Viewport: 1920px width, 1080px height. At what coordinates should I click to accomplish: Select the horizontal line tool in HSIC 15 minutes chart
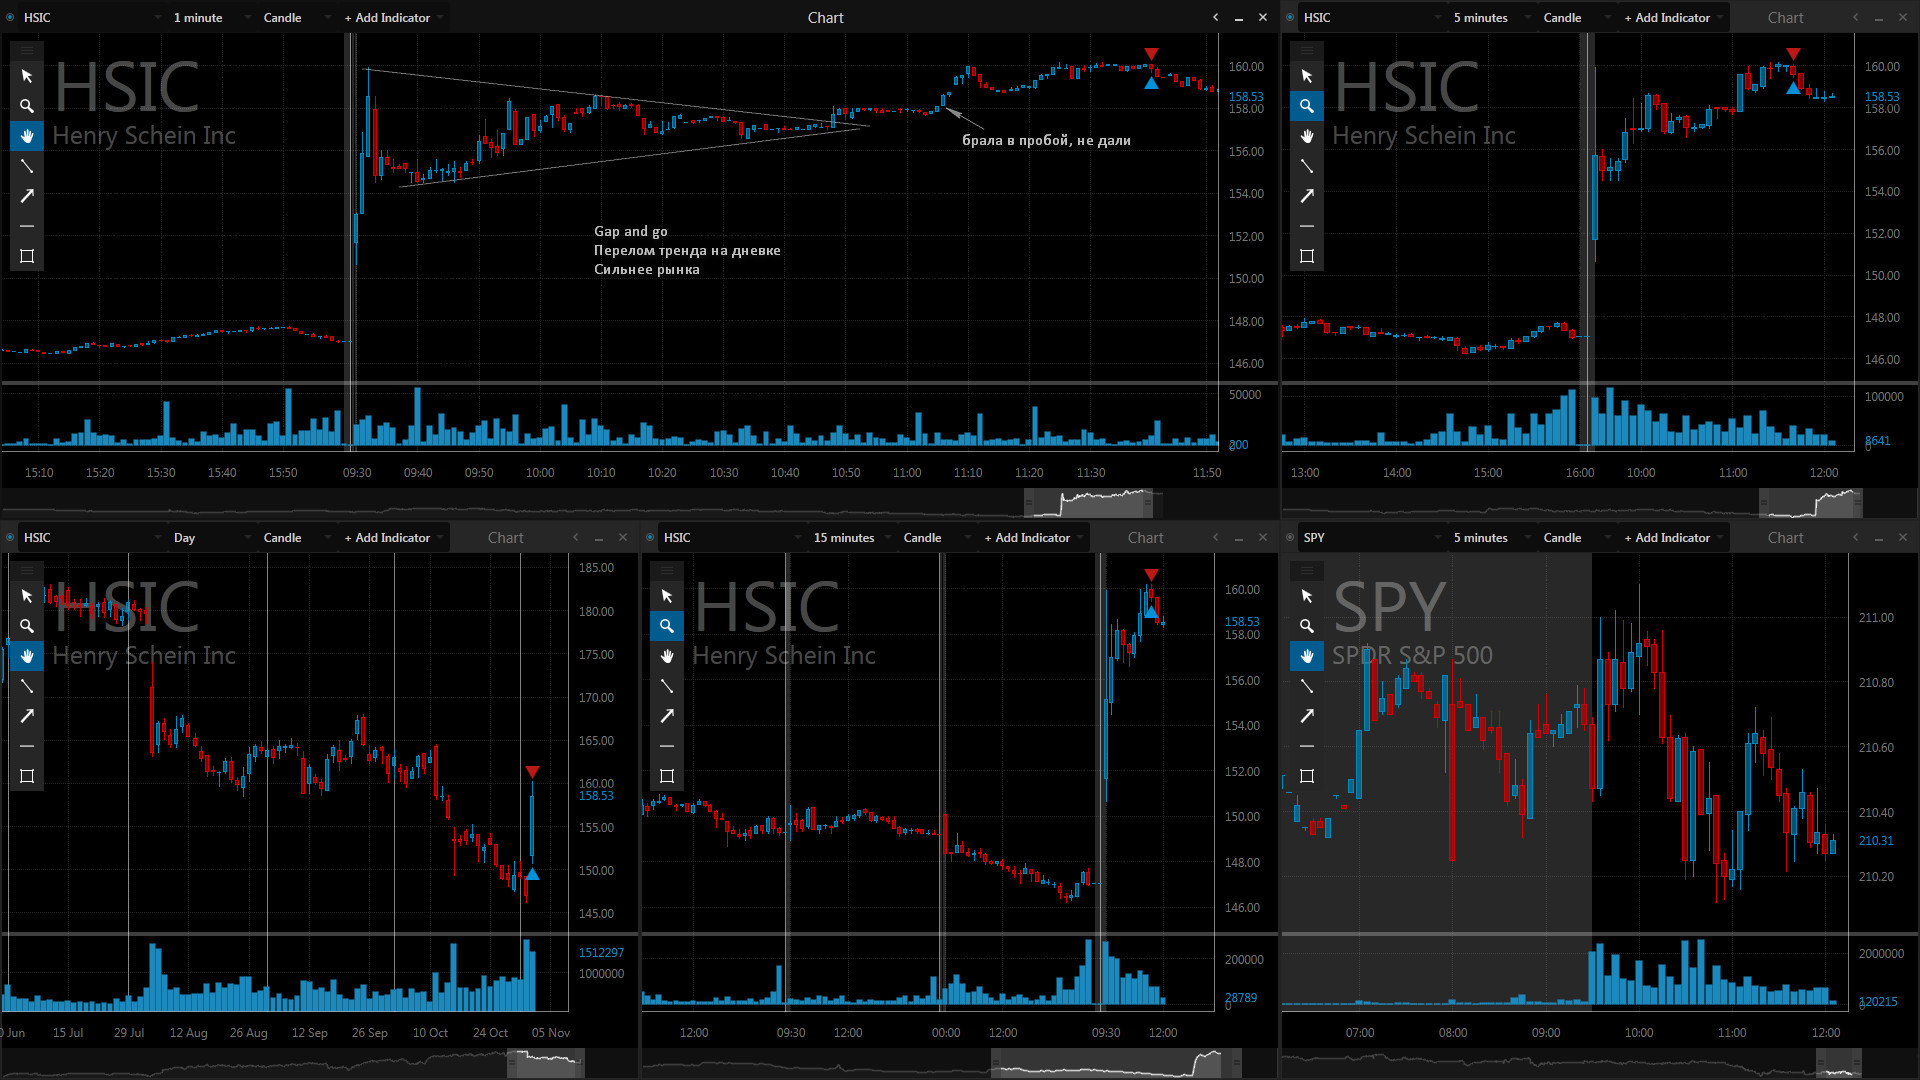click(667, 746)
